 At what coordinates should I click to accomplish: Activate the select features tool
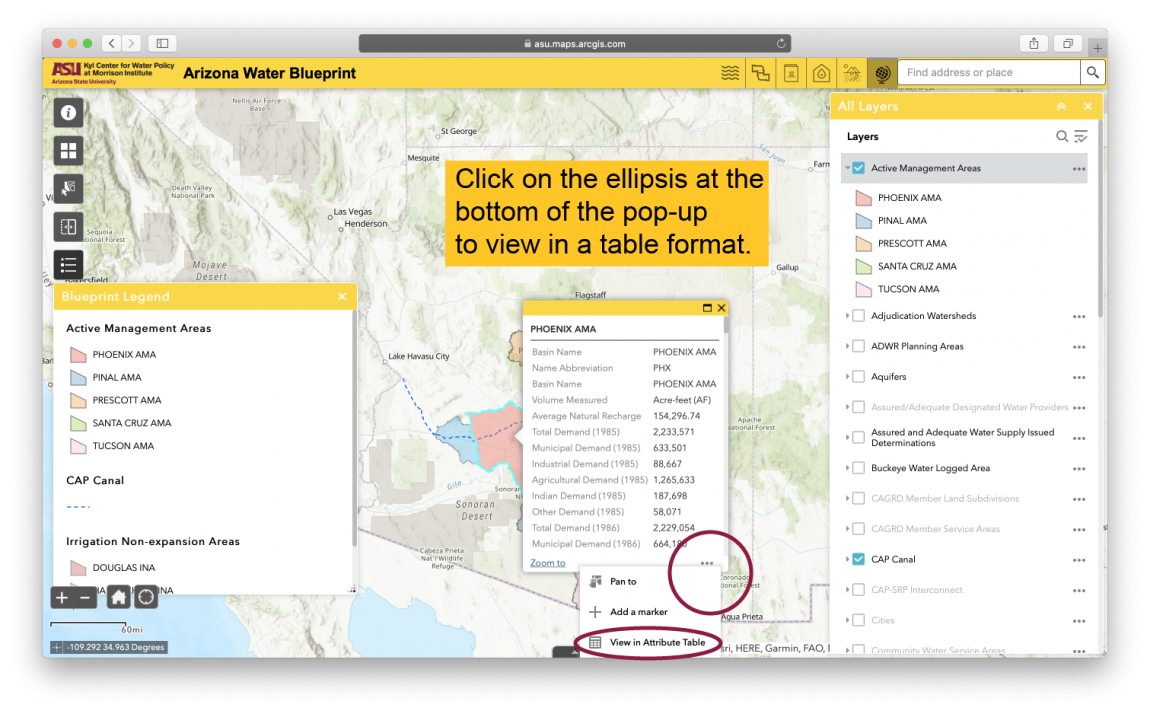68,188
